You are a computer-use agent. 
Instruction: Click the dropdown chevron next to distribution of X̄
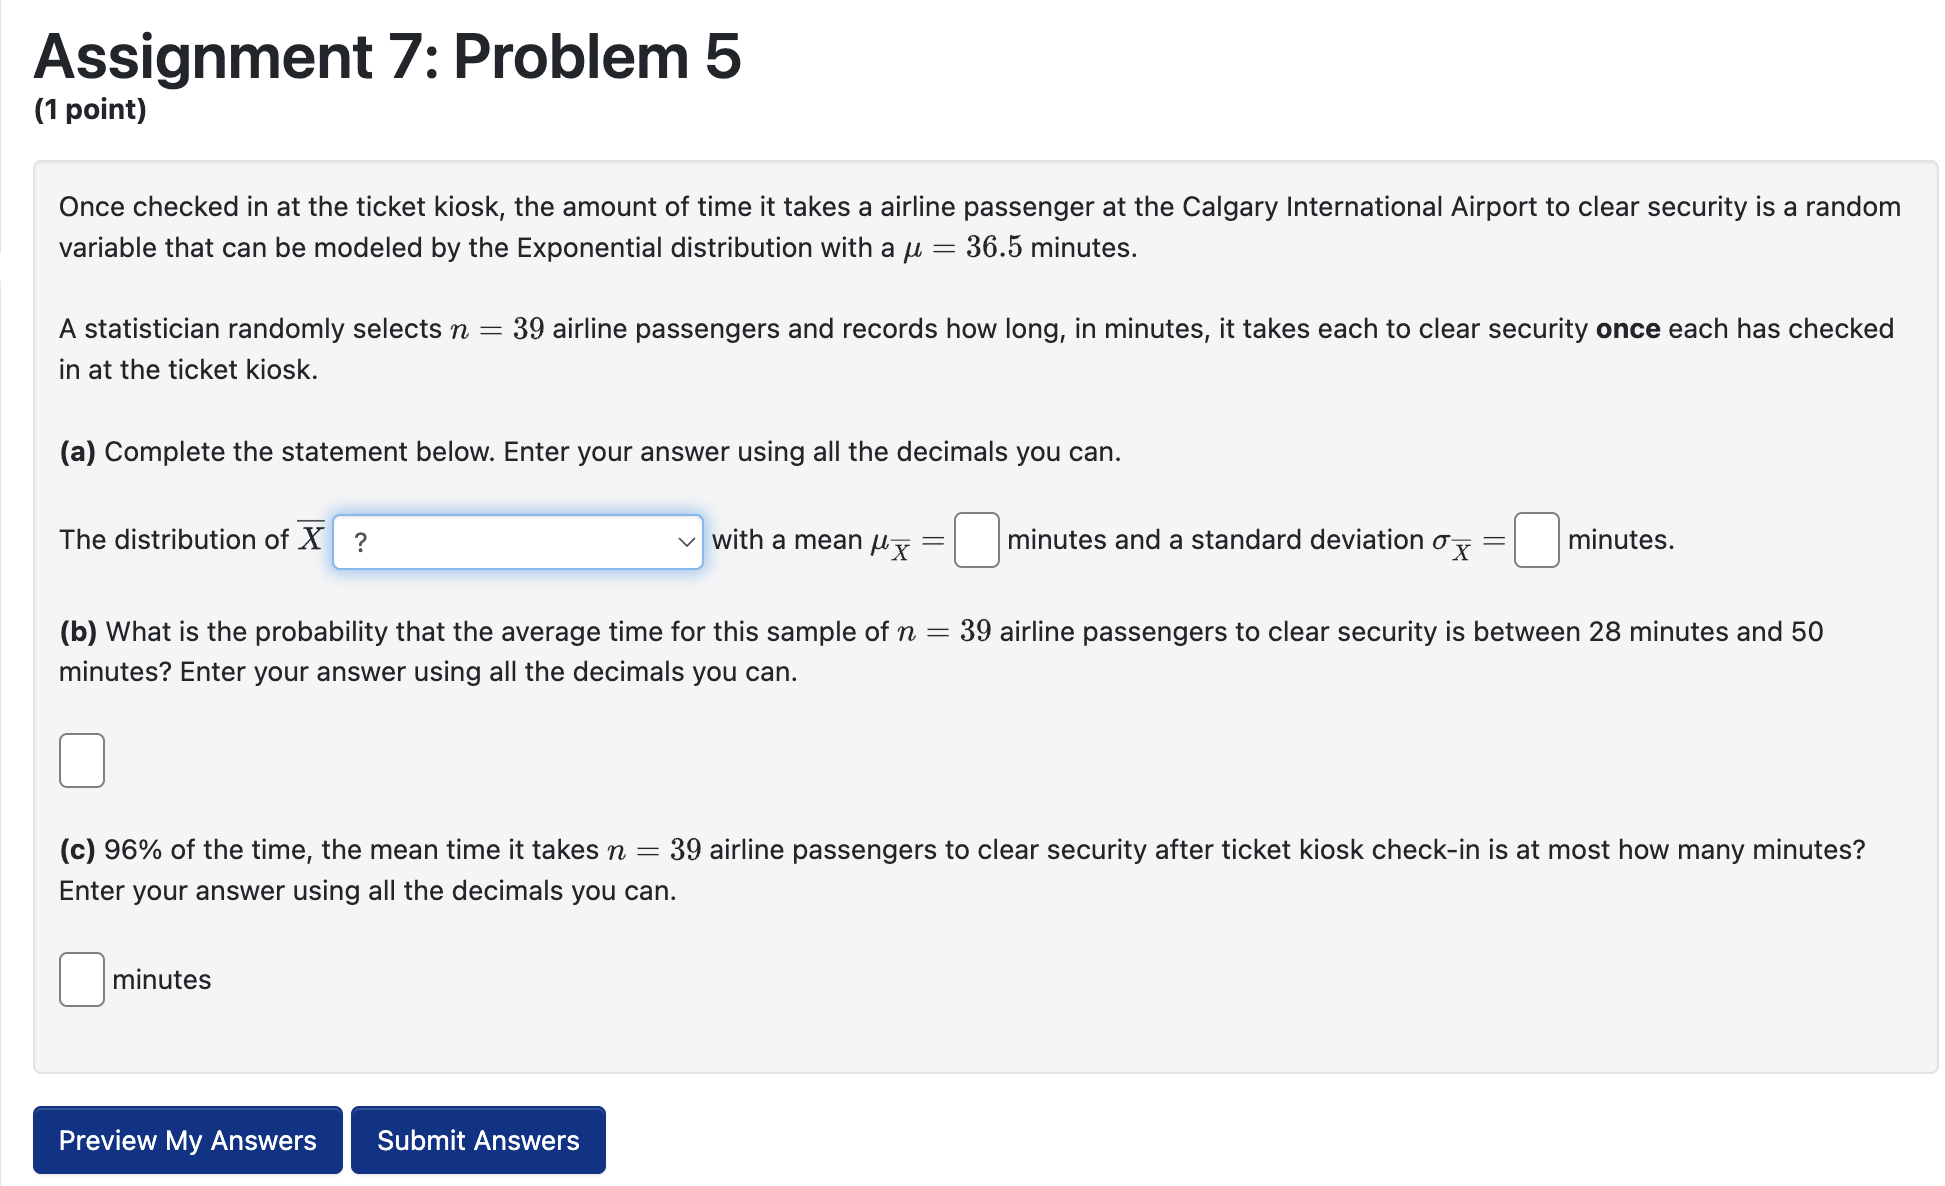click(x=684, y=541)
